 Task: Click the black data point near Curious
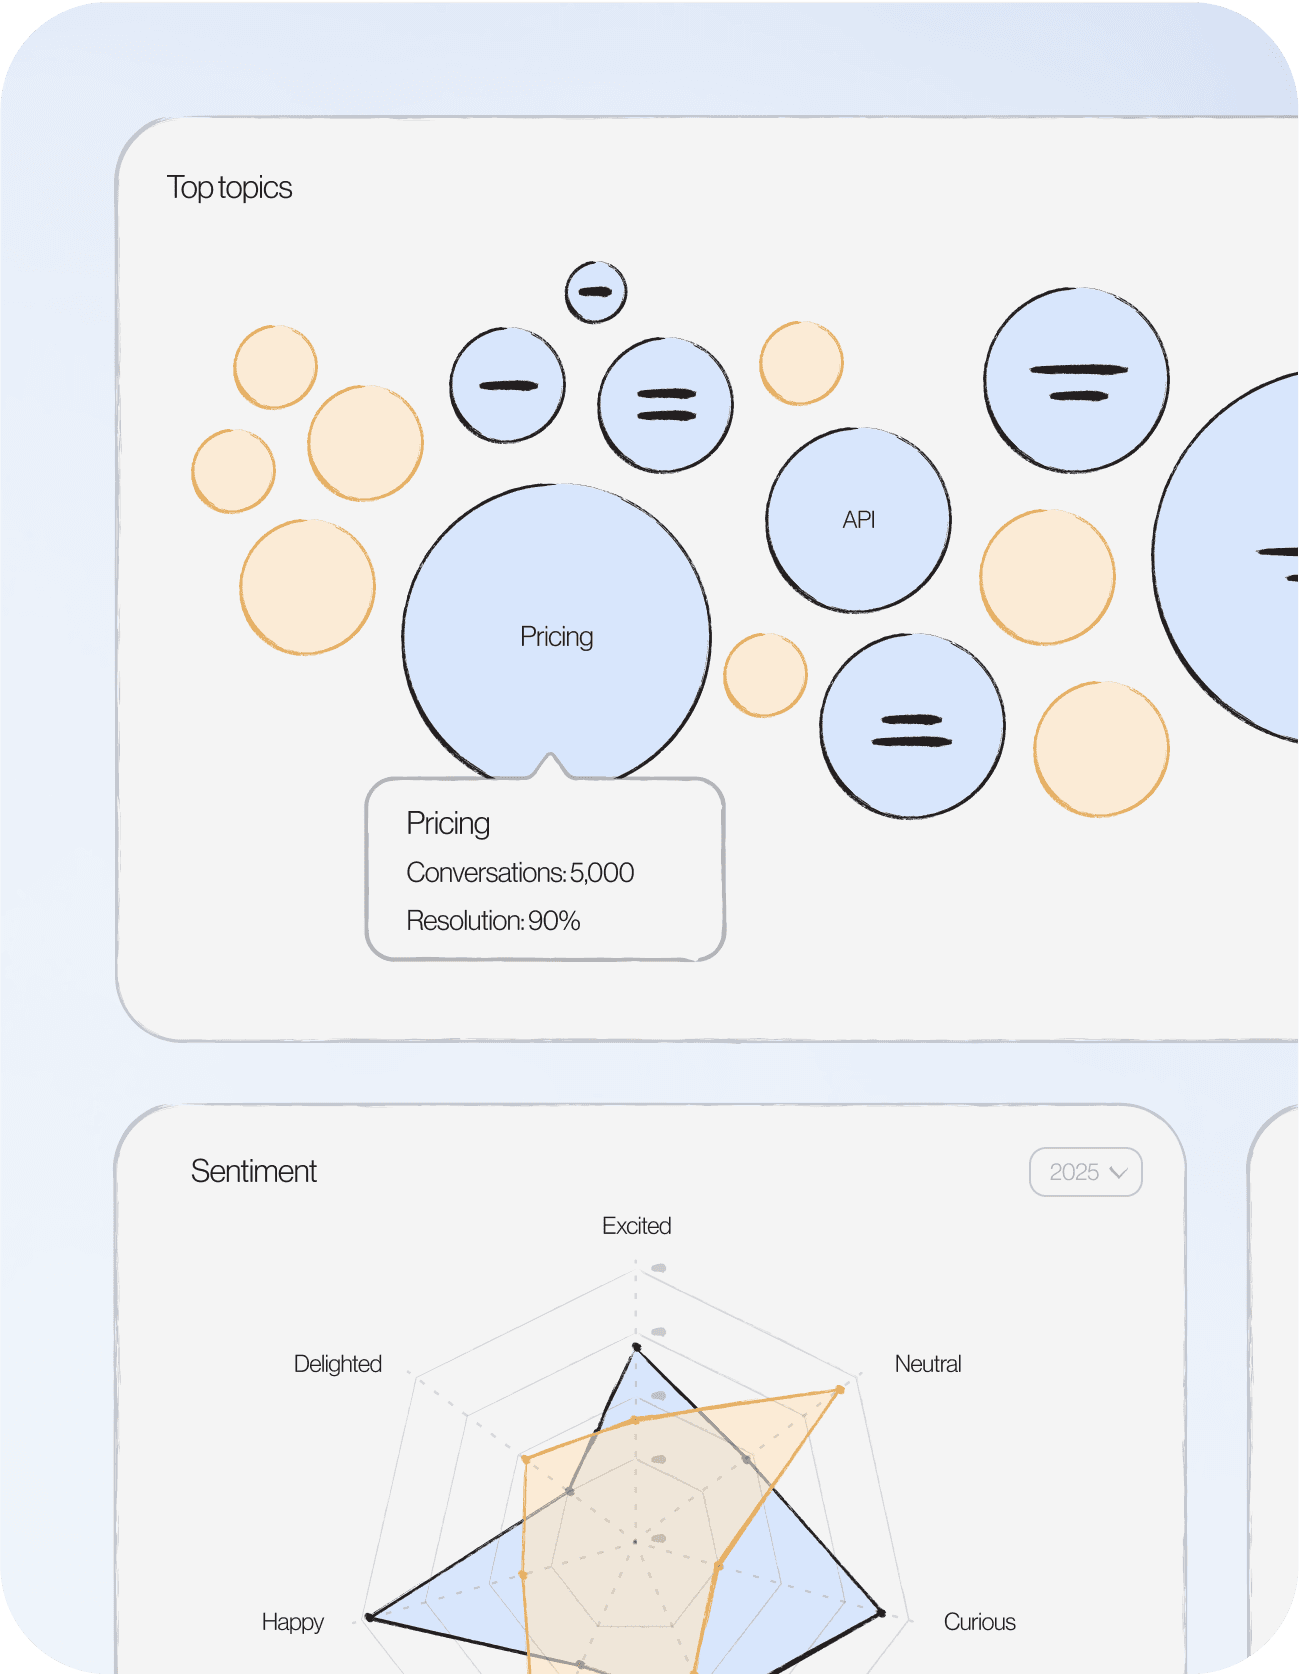tap(881, 1612)
